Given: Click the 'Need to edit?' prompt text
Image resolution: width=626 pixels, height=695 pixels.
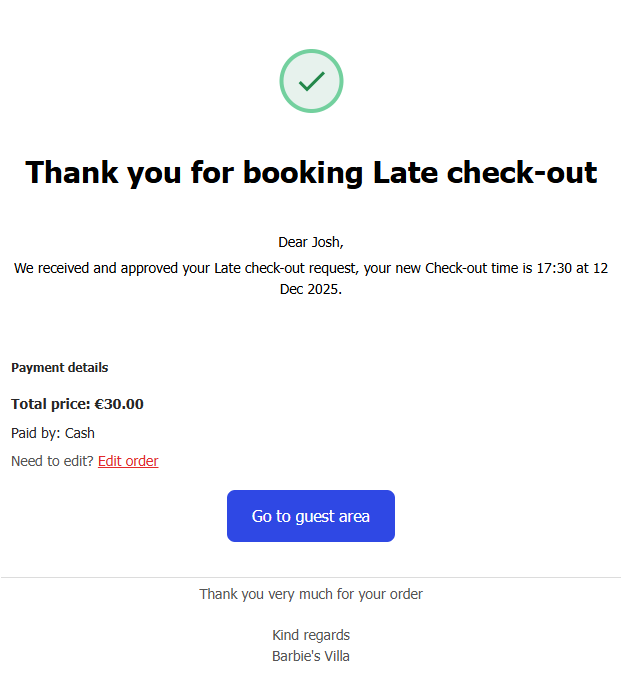Looking at the screenshot, I should 52,461.
